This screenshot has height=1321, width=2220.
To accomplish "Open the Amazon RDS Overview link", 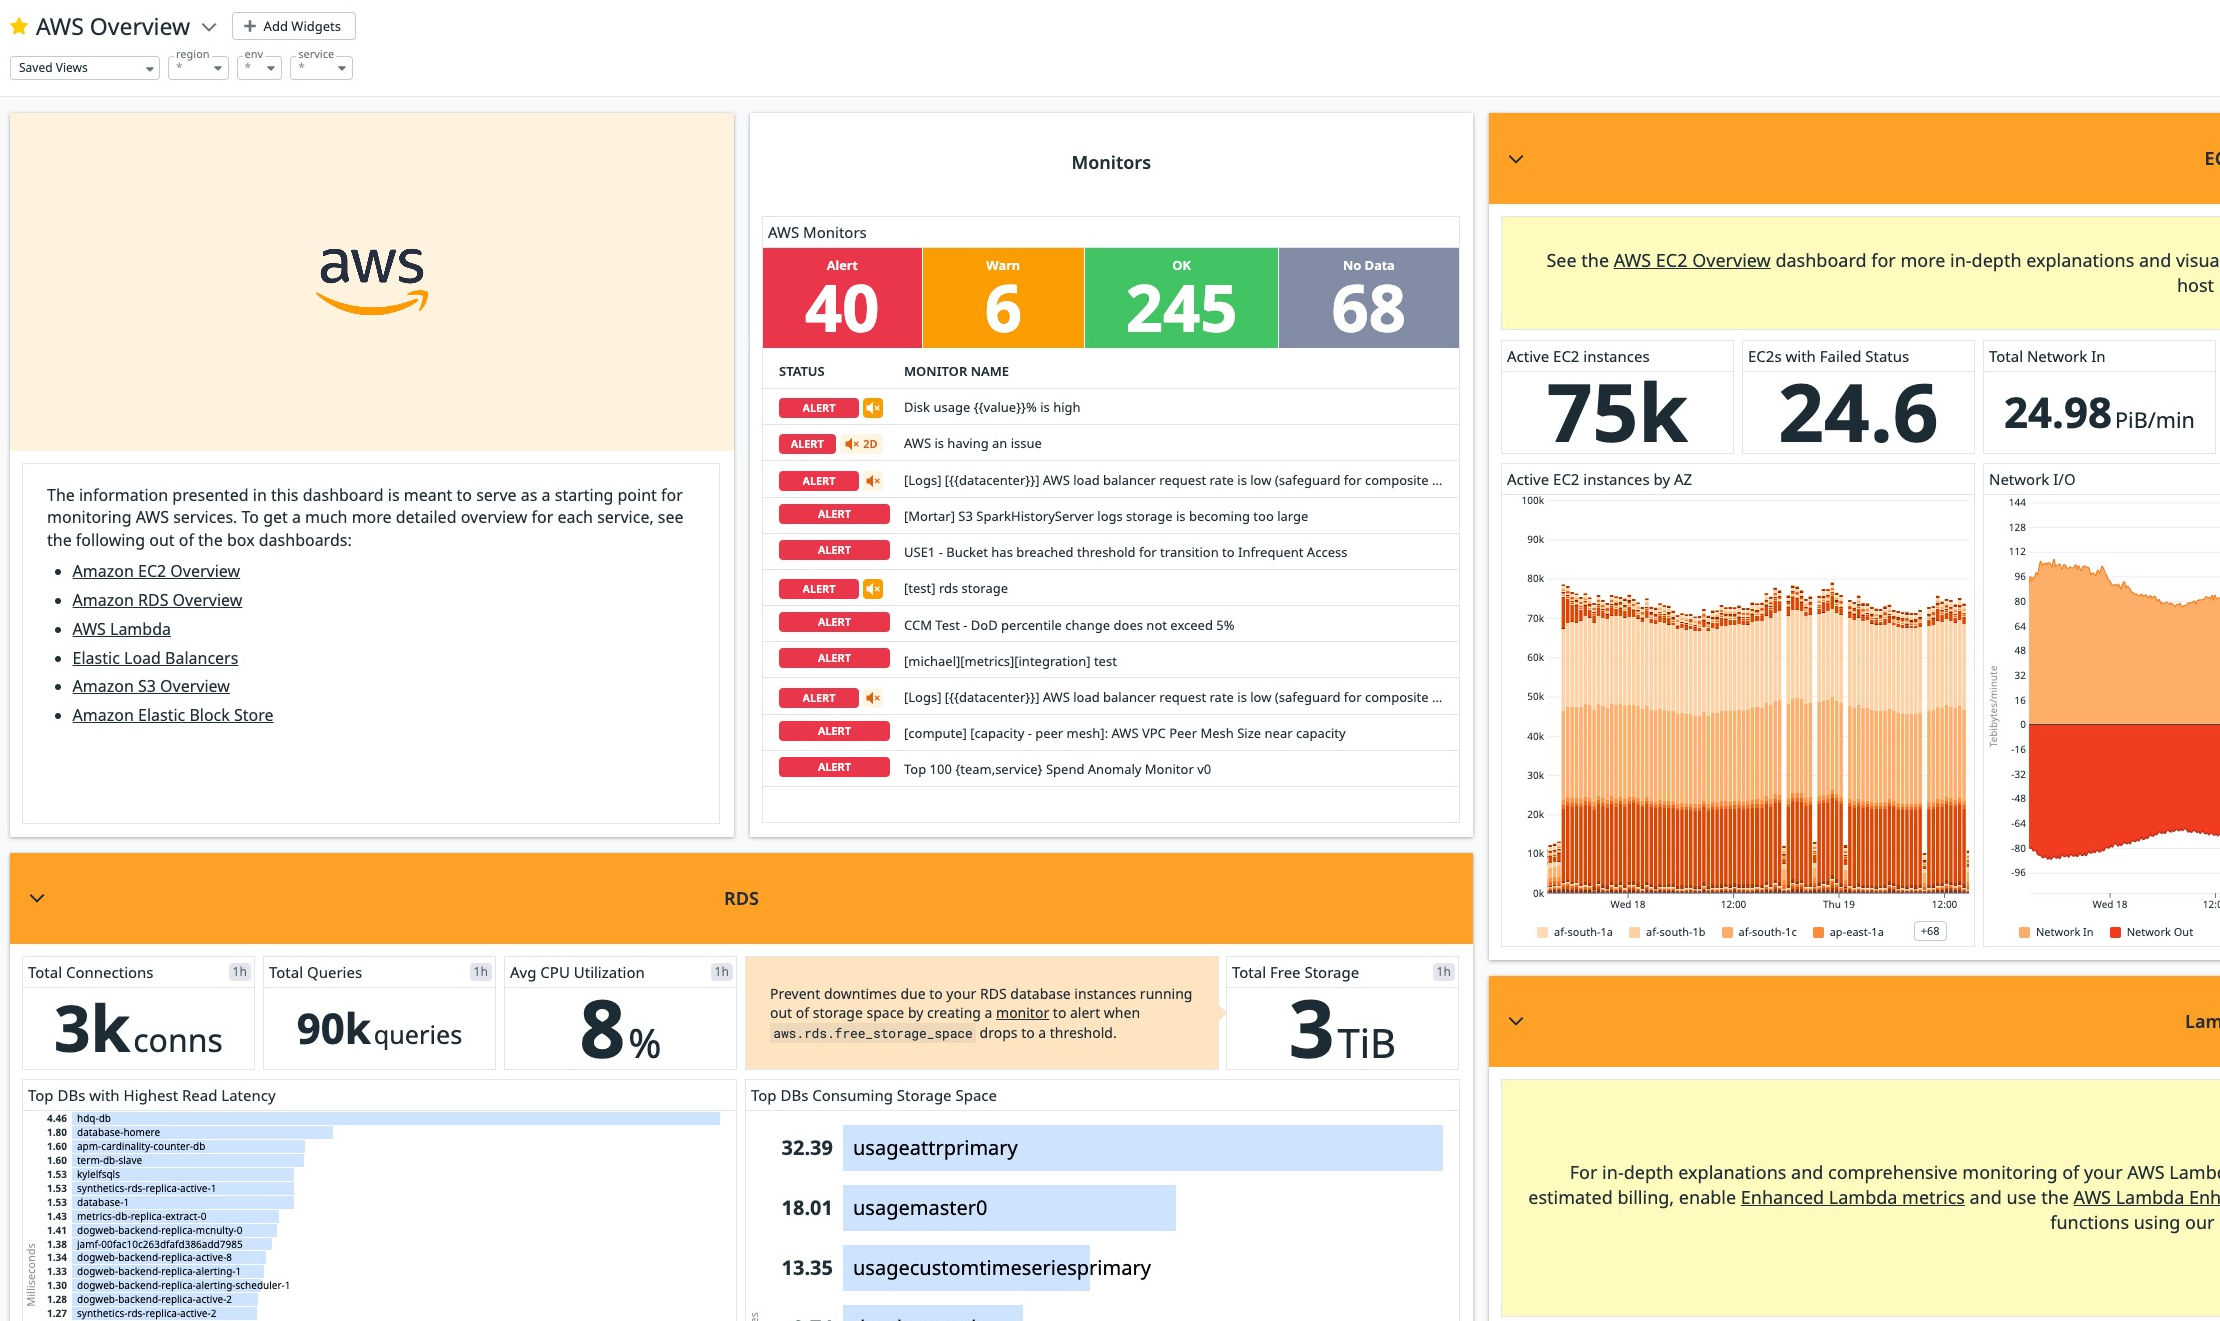I will pos(157,600).
